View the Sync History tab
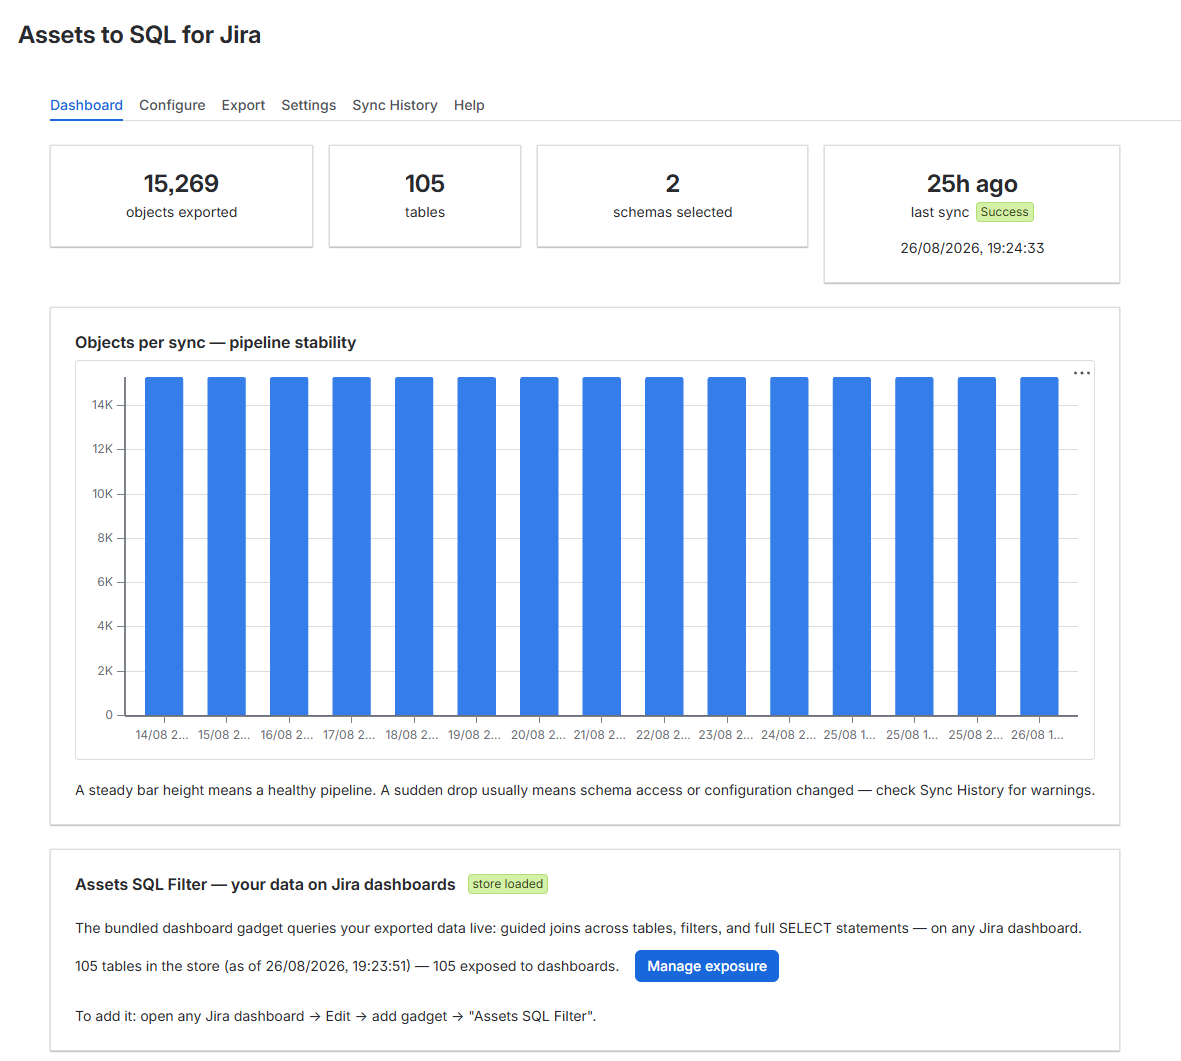 pyautogui.click(x=395, y=105)
